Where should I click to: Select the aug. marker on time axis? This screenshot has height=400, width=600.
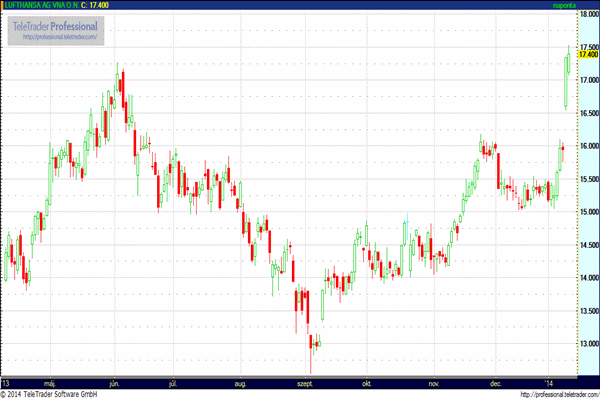[240, 384]
